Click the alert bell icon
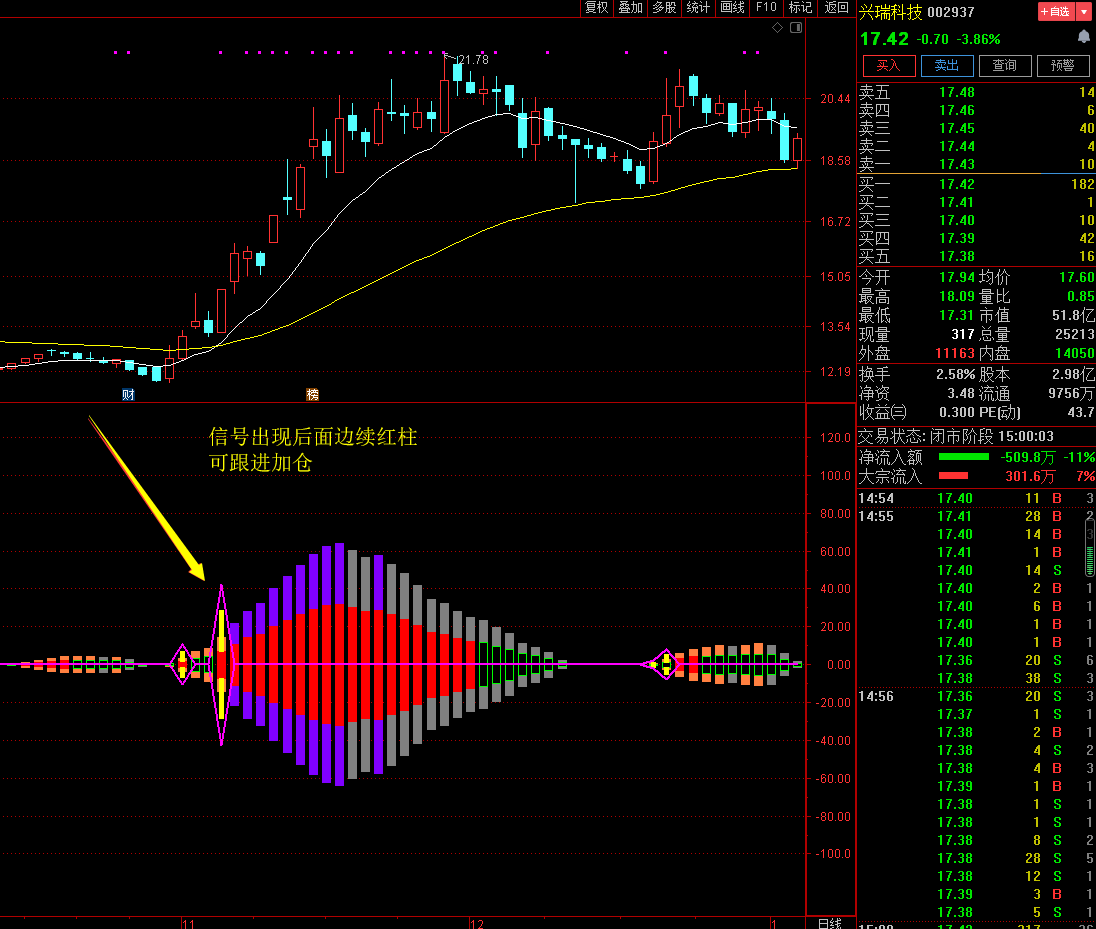The image size is (1096, 929). [1083, 37]
